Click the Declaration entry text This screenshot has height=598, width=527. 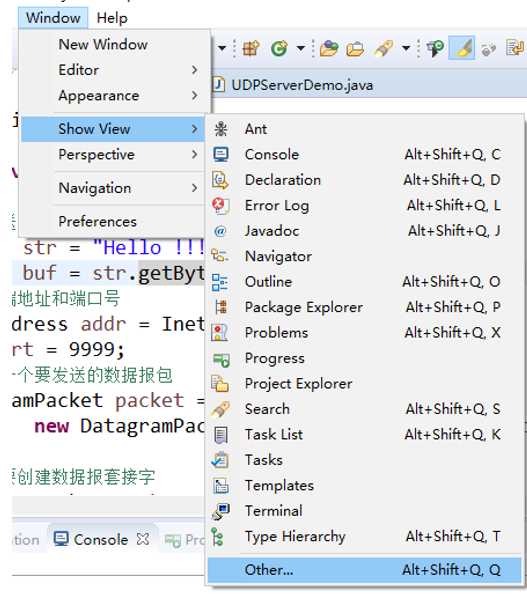pos(283,180)
